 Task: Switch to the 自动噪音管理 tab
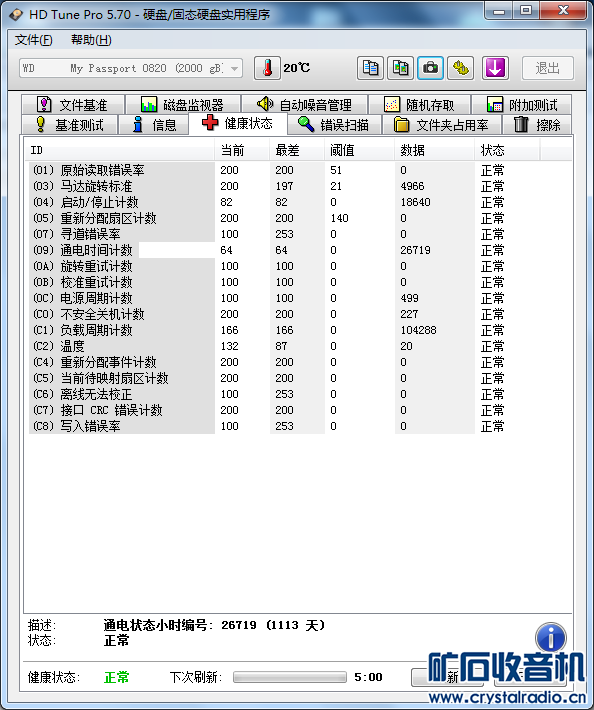[305, 105]
